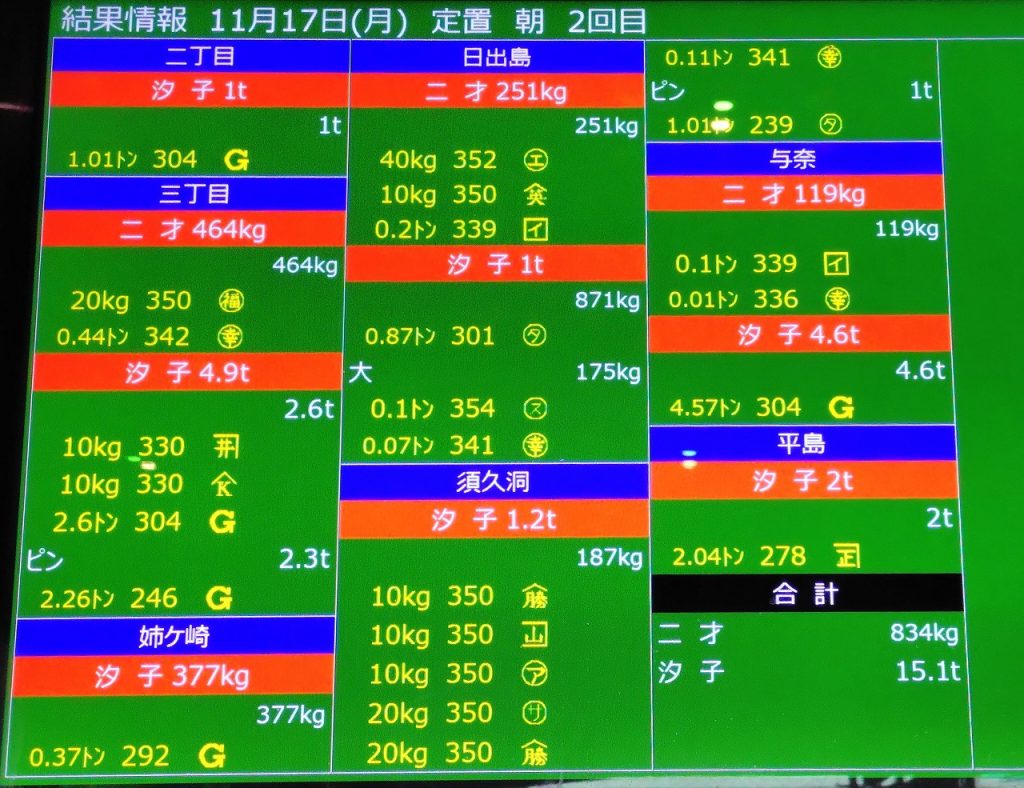The image size is (1024, 788).
Task: Select the red 汐子 1.2t bar
Action: (493, 520)
